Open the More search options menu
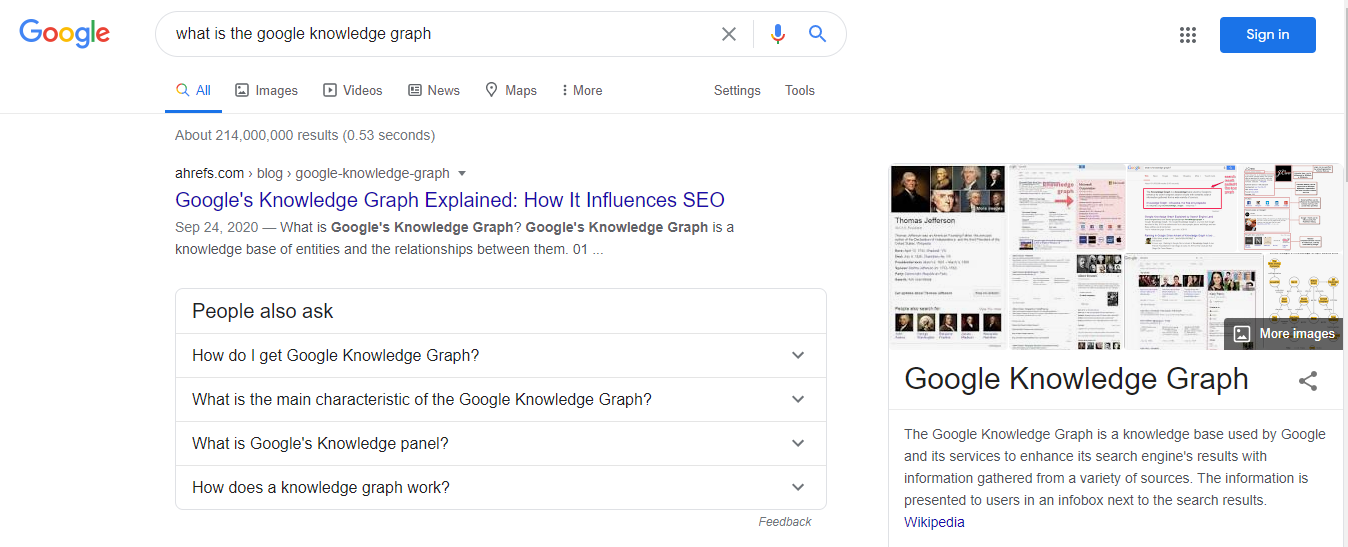 (582, 90)
